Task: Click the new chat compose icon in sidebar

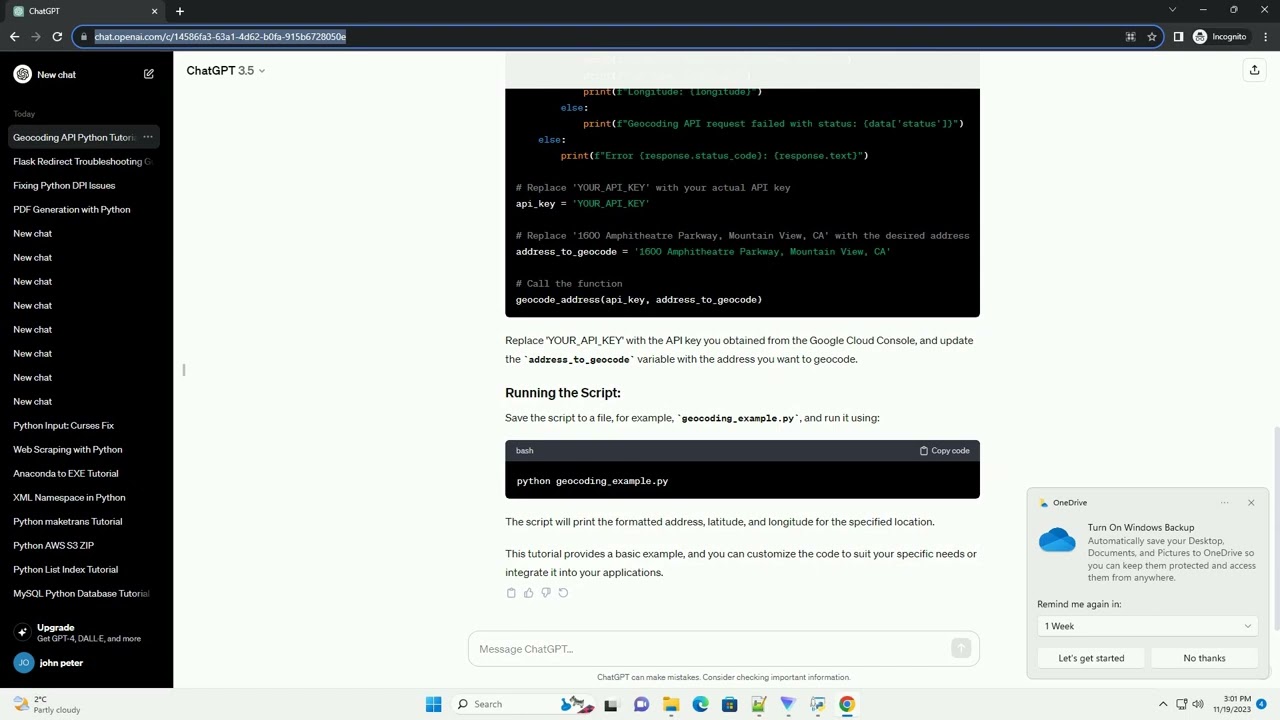Action: point(148,74)
